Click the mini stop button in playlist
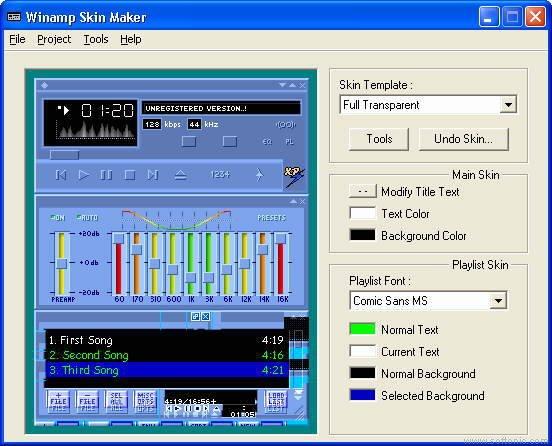The width and height of the screenshot is (552, 446). 197,409
